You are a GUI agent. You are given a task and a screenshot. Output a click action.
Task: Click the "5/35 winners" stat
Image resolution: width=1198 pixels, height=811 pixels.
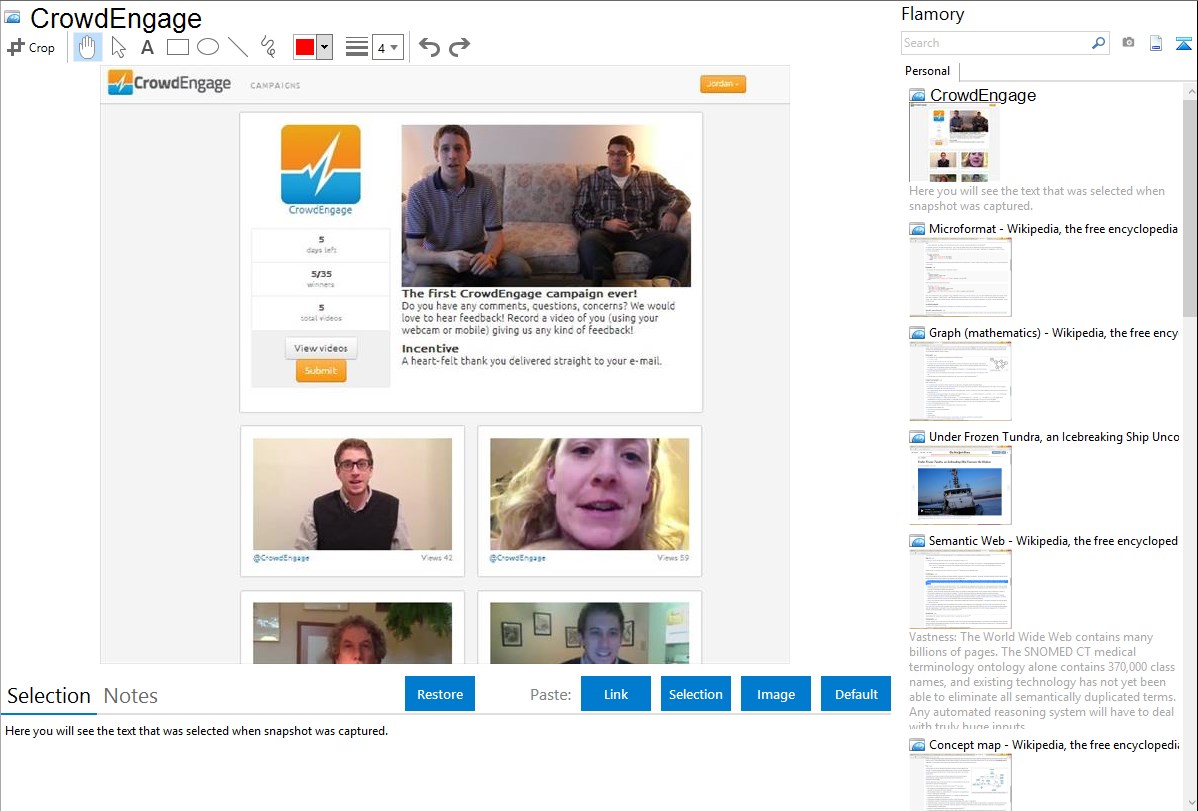coord(321,278)
